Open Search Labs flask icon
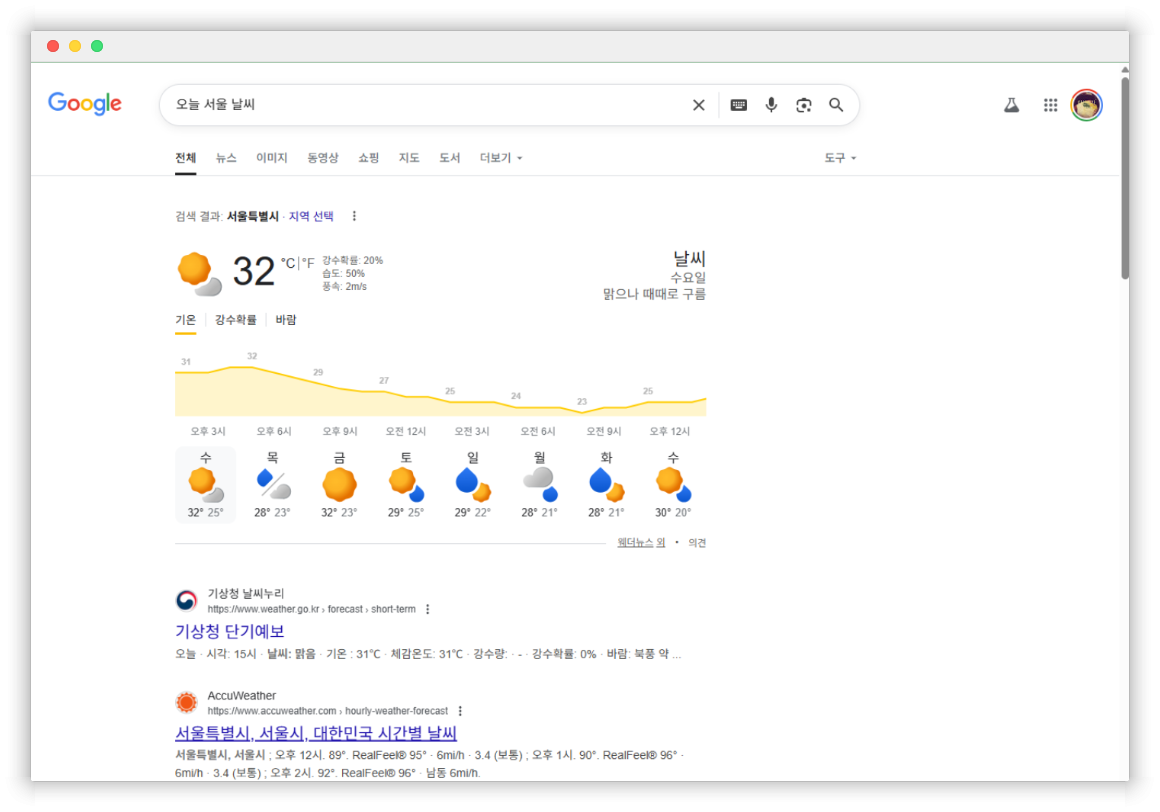Image resolution: width=1160 pixels, height=812 pixels. [1011, 105]
